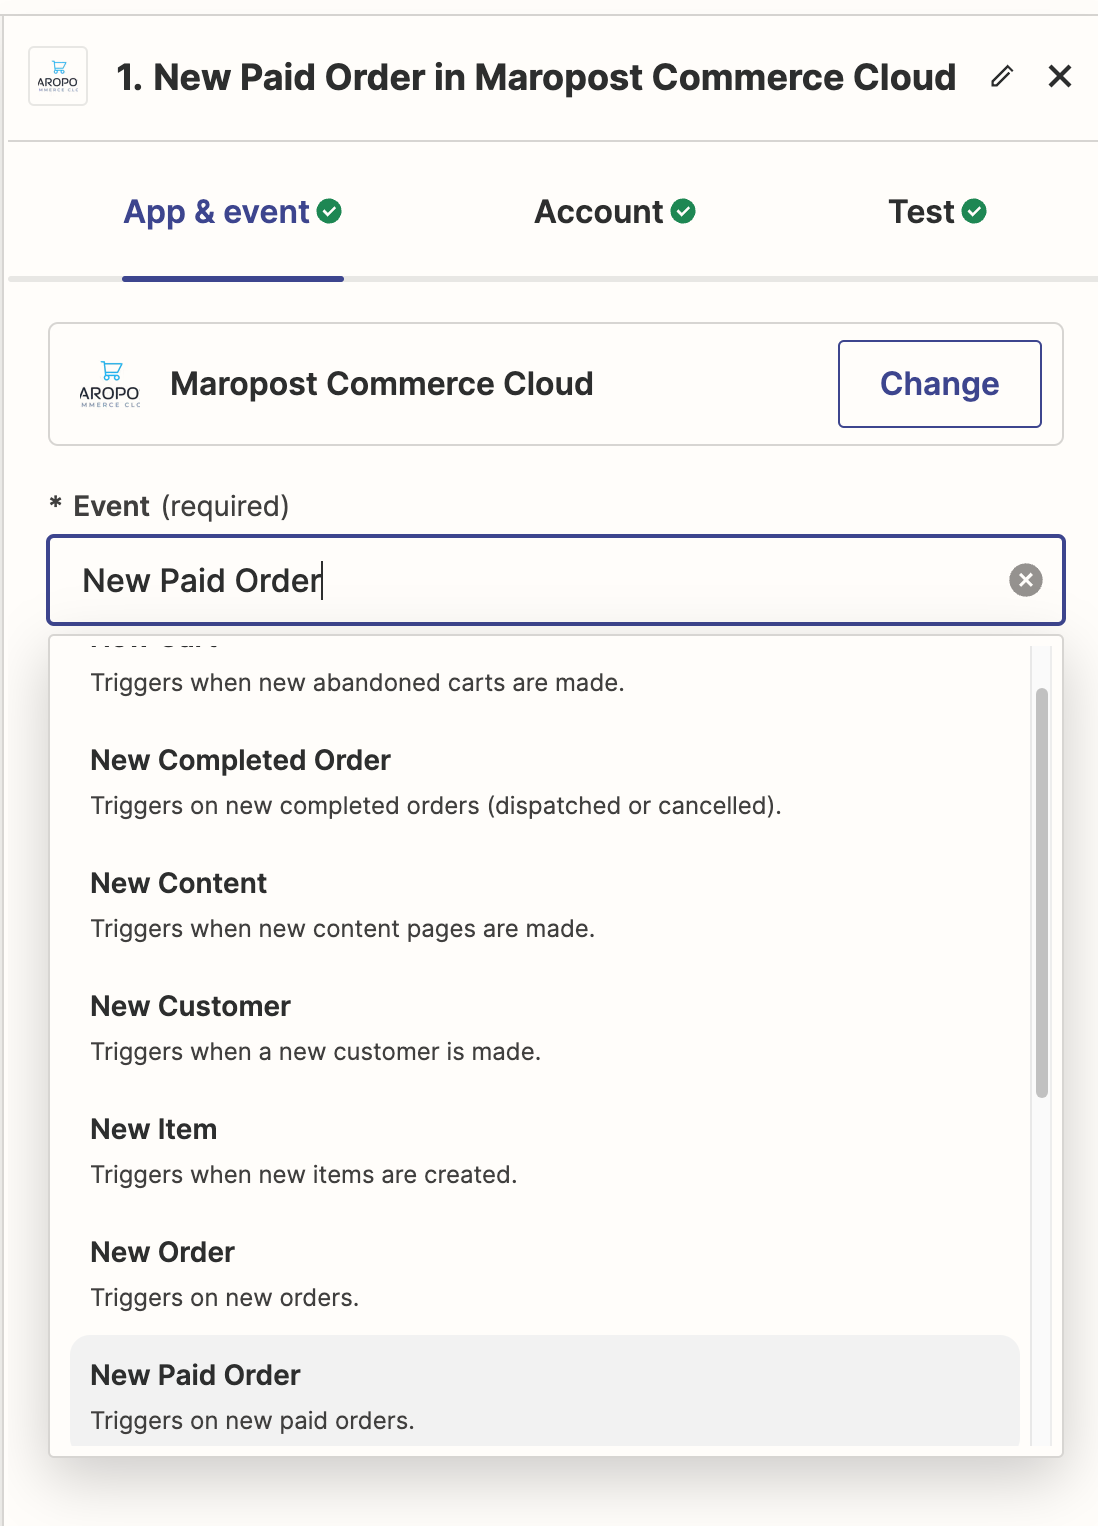Click the step title New Paid Order in Maropost
The width and height of the screenshot is (1098, 1526).
(x=536, y=77)
